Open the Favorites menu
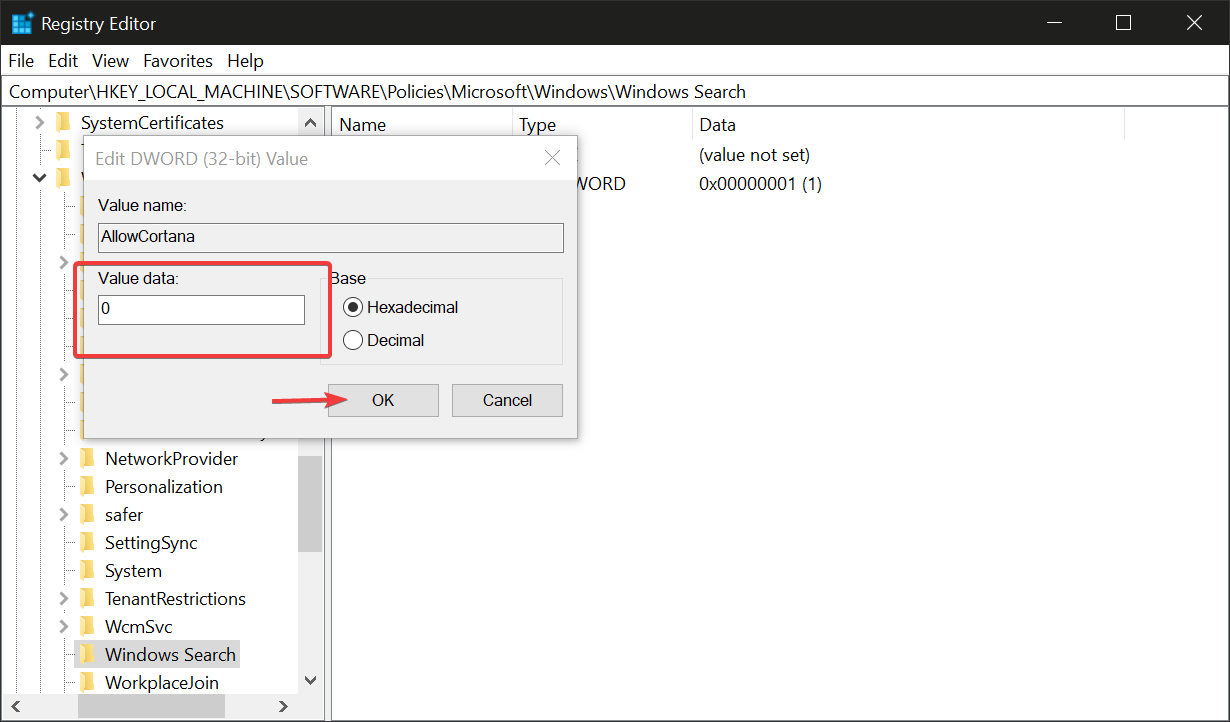 click(178, 61)
